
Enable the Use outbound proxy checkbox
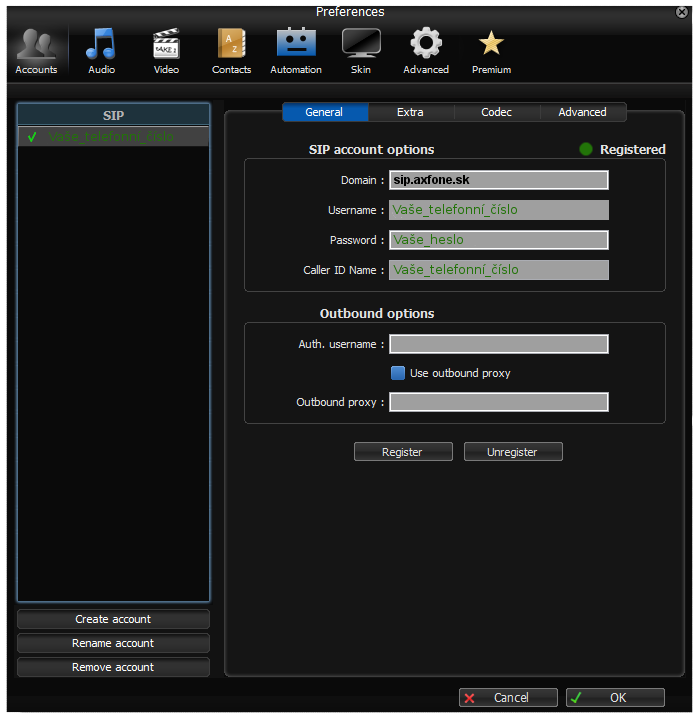click(x=398, y=373)
